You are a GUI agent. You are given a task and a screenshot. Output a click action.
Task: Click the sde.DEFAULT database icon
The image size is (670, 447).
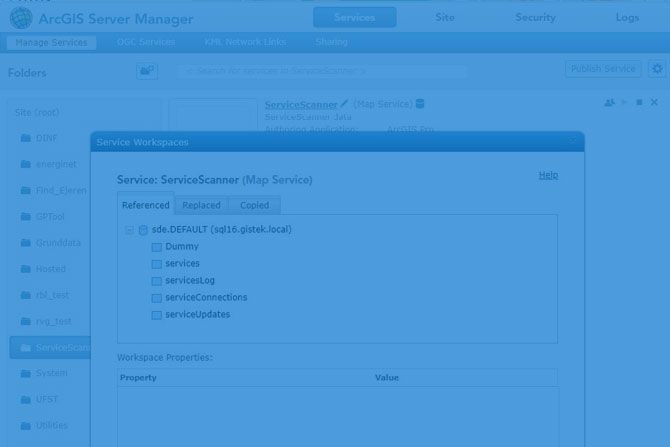143,230
